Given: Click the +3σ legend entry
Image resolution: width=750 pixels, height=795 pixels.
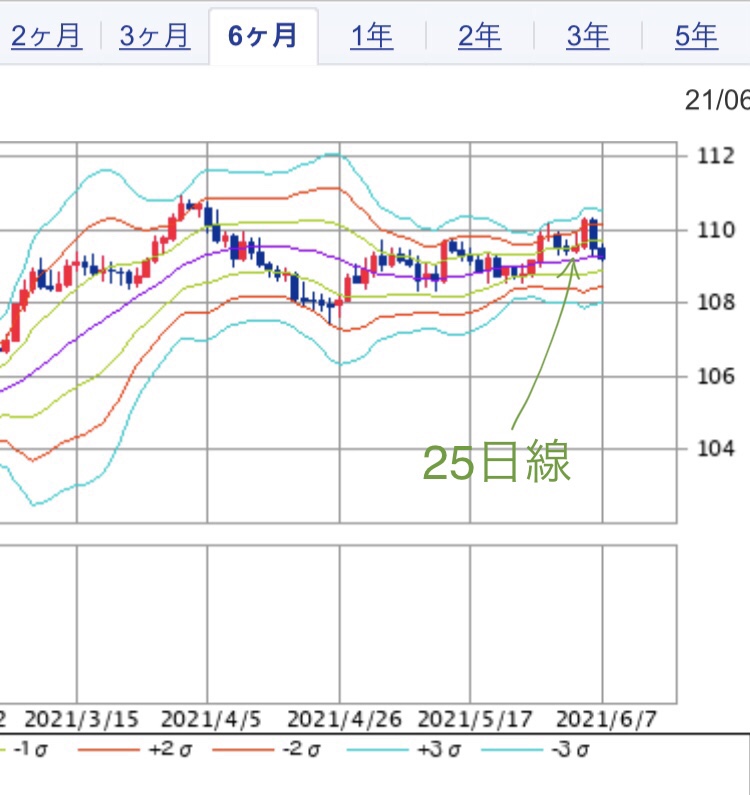Looking at the screenshot, I should (x=404, y=749).
